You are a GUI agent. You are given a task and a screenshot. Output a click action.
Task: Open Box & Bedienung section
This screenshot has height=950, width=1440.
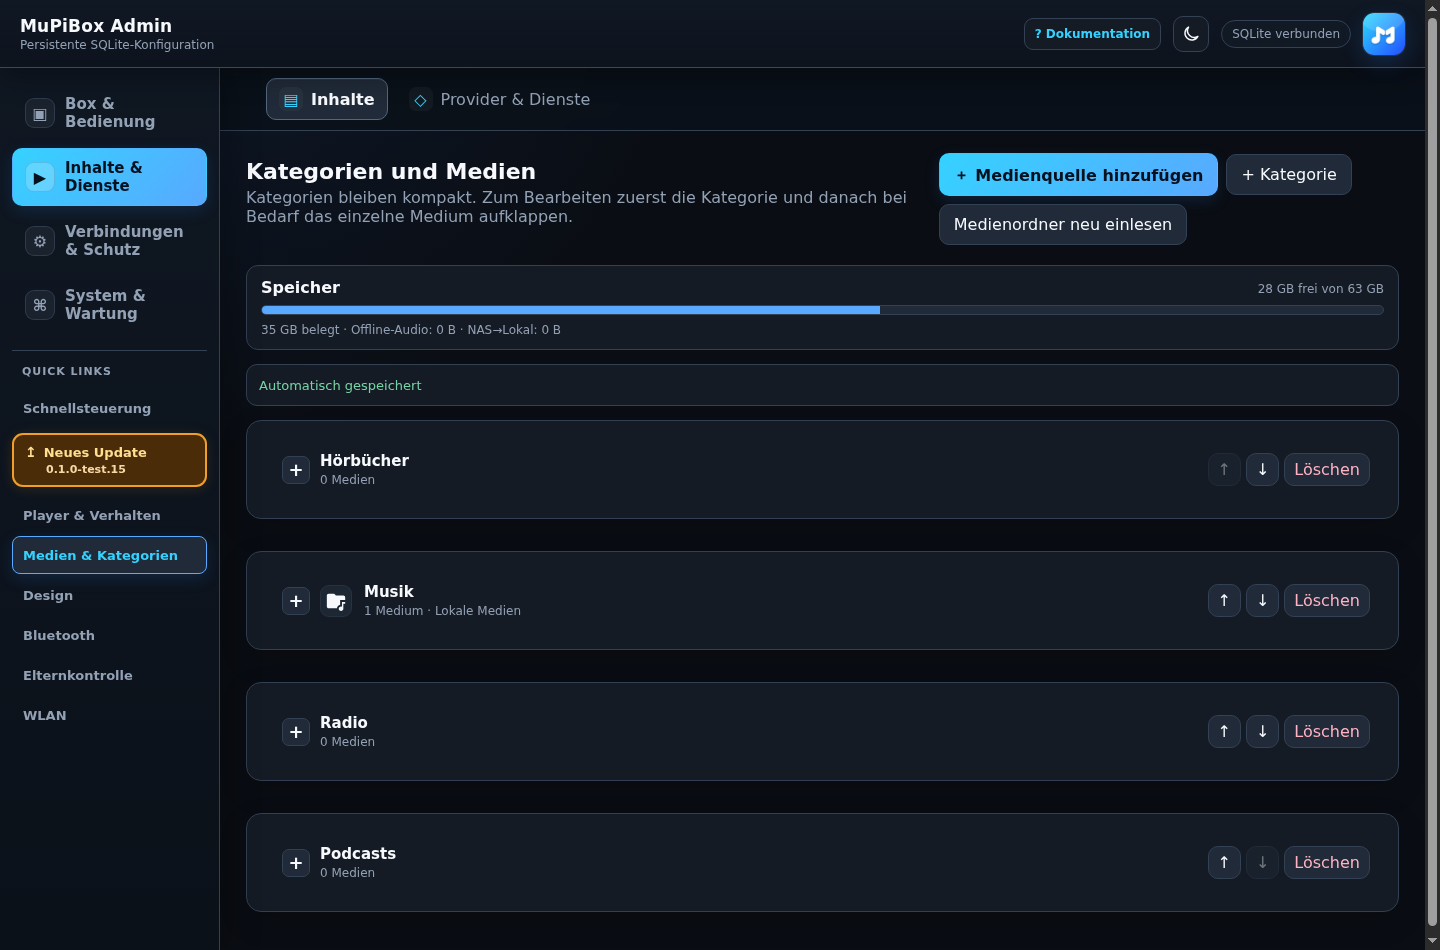pyautogui.click(x=110, y=113)
